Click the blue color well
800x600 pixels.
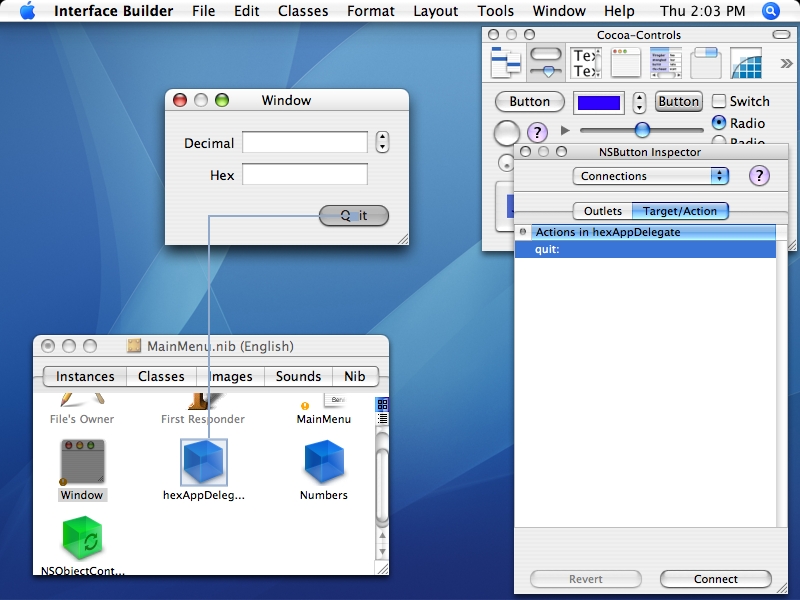598,103
